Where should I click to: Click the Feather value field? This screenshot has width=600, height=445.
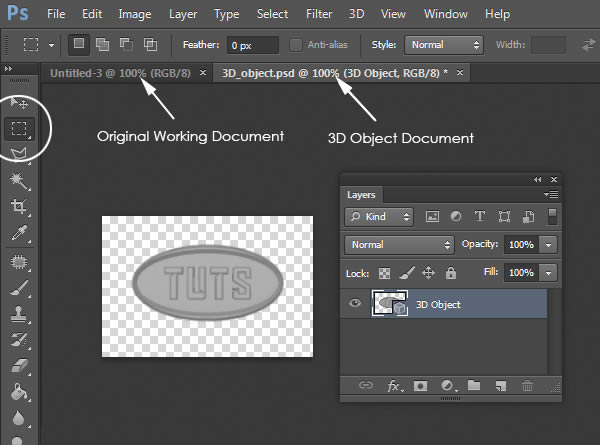pos(253,45)
